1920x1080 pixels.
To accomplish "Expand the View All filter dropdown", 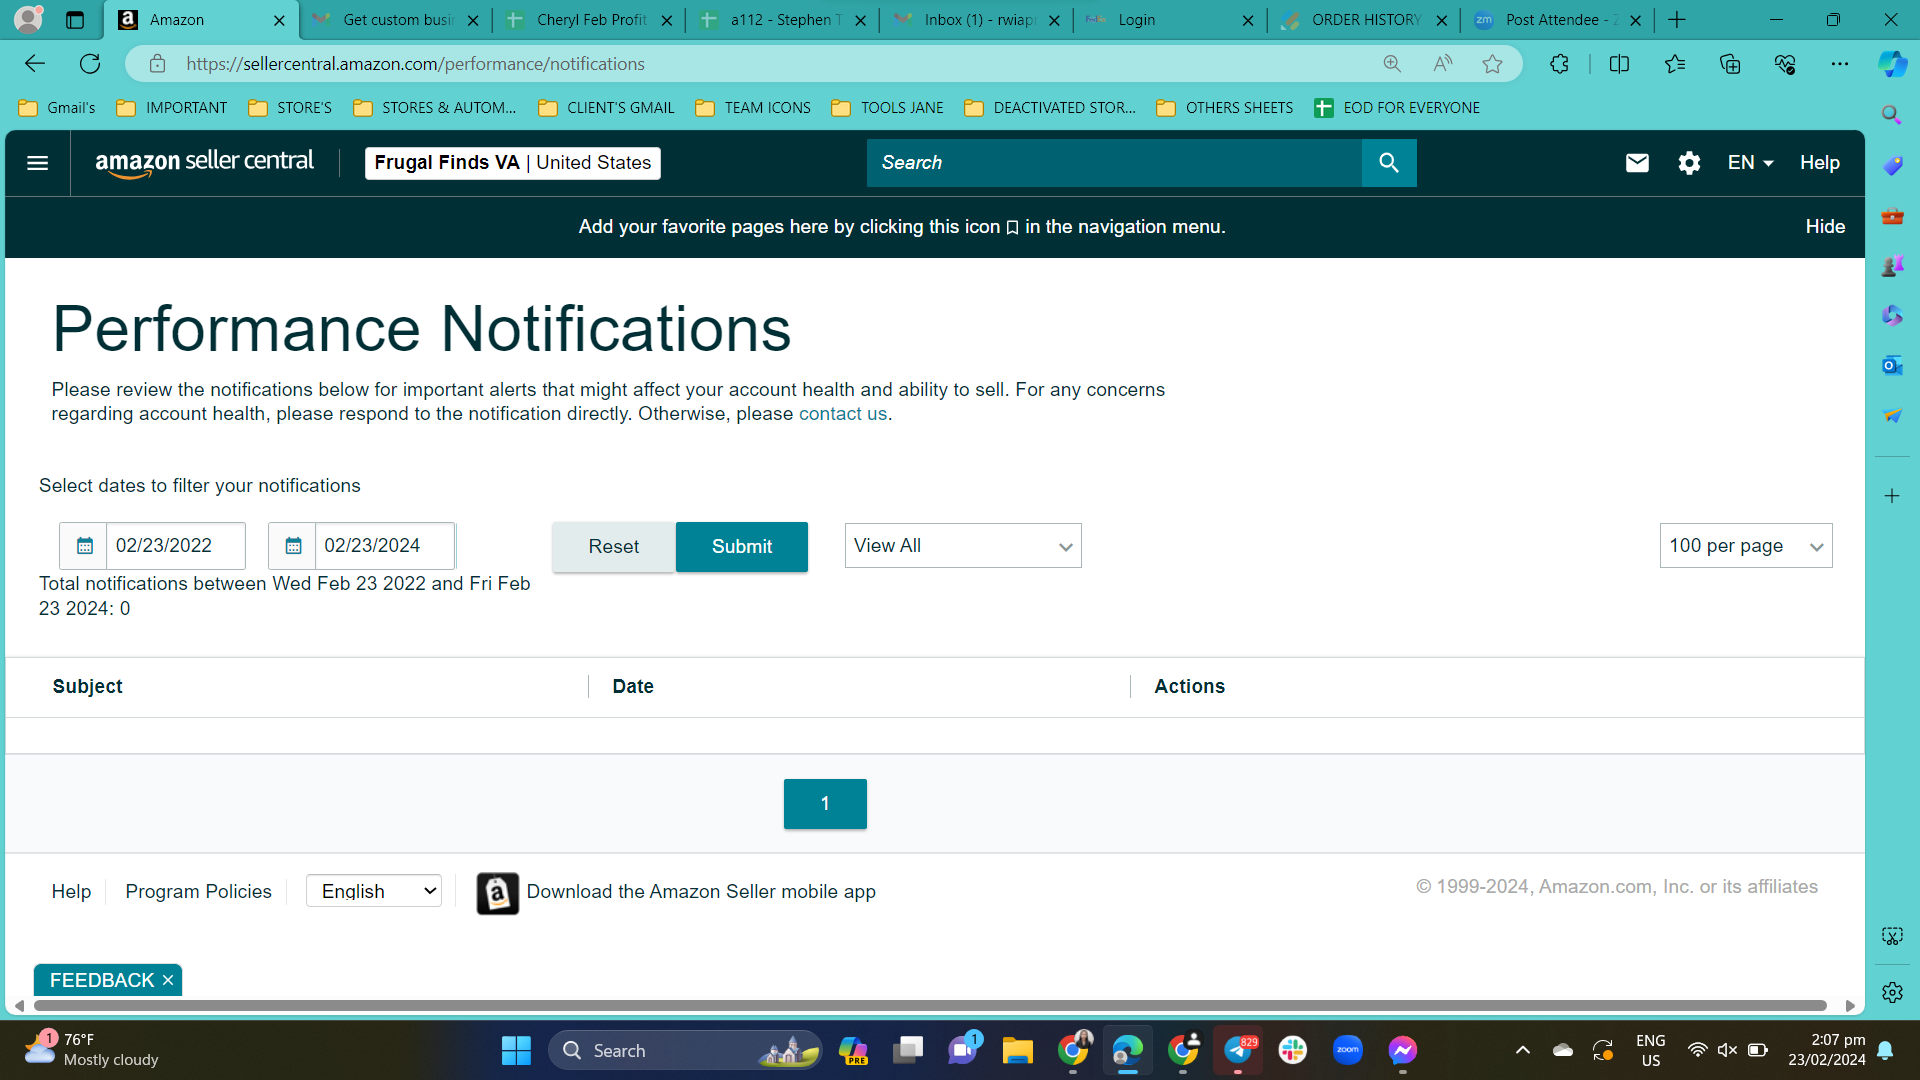I will (963, 546).
